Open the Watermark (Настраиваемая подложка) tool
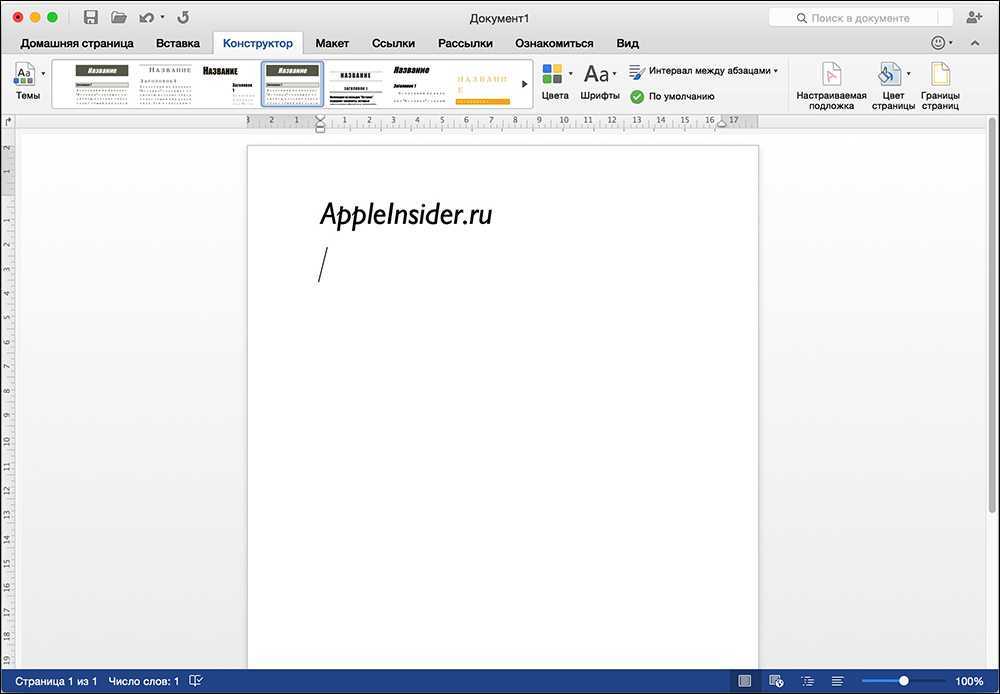 [831, 84]
